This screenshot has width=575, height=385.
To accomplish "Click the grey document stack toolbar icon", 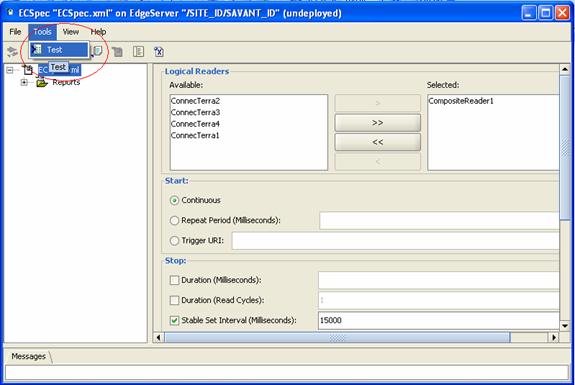I will click(117, 52).
